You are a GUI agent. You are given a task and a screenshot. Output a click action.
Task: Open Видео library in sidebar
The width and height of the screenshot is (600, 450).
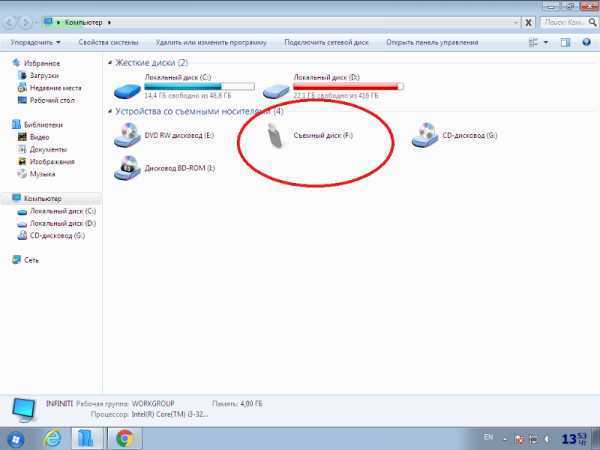(39, 137)
